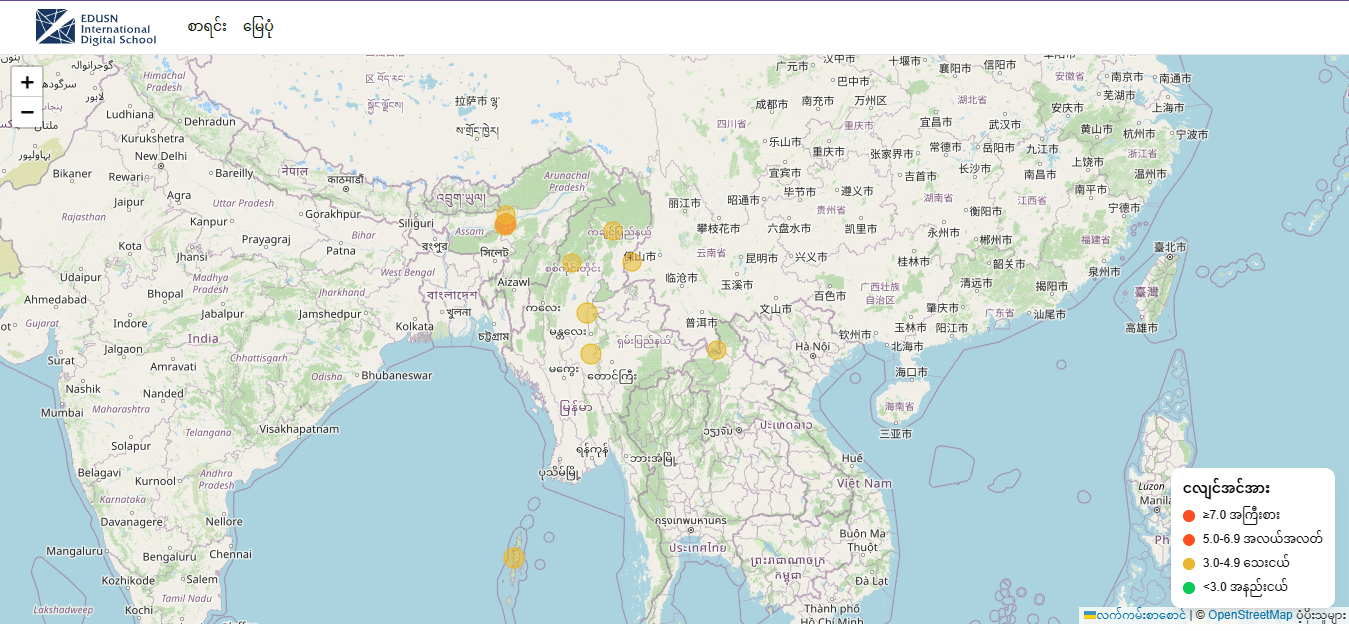Open the စာရင်း list page
Viewport: 1349px width, 631px height.
tap(207, 27)
